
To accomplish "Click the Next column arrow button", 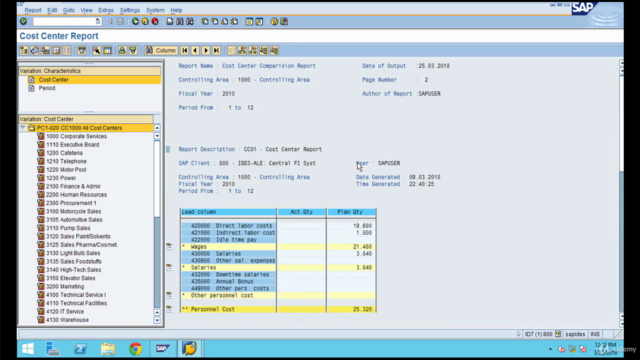I will point(206,50).
